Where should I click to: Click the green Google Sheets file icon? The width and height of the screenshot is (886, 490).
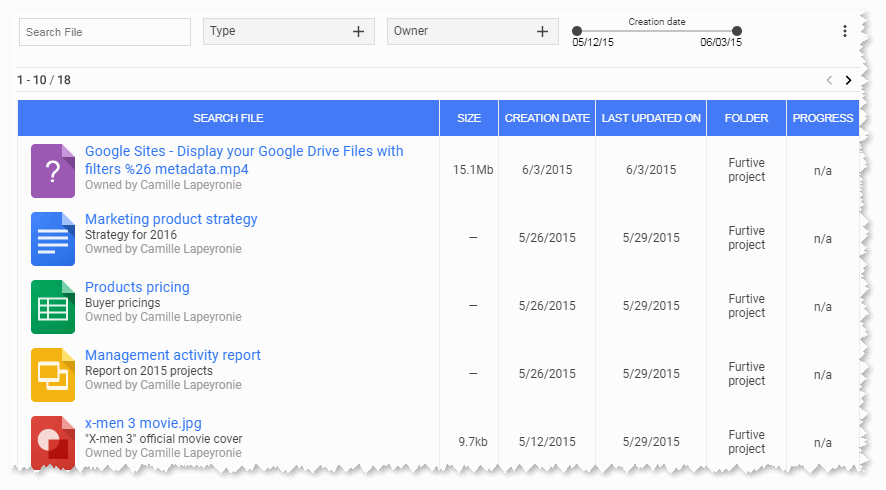(x=53, y=306)
